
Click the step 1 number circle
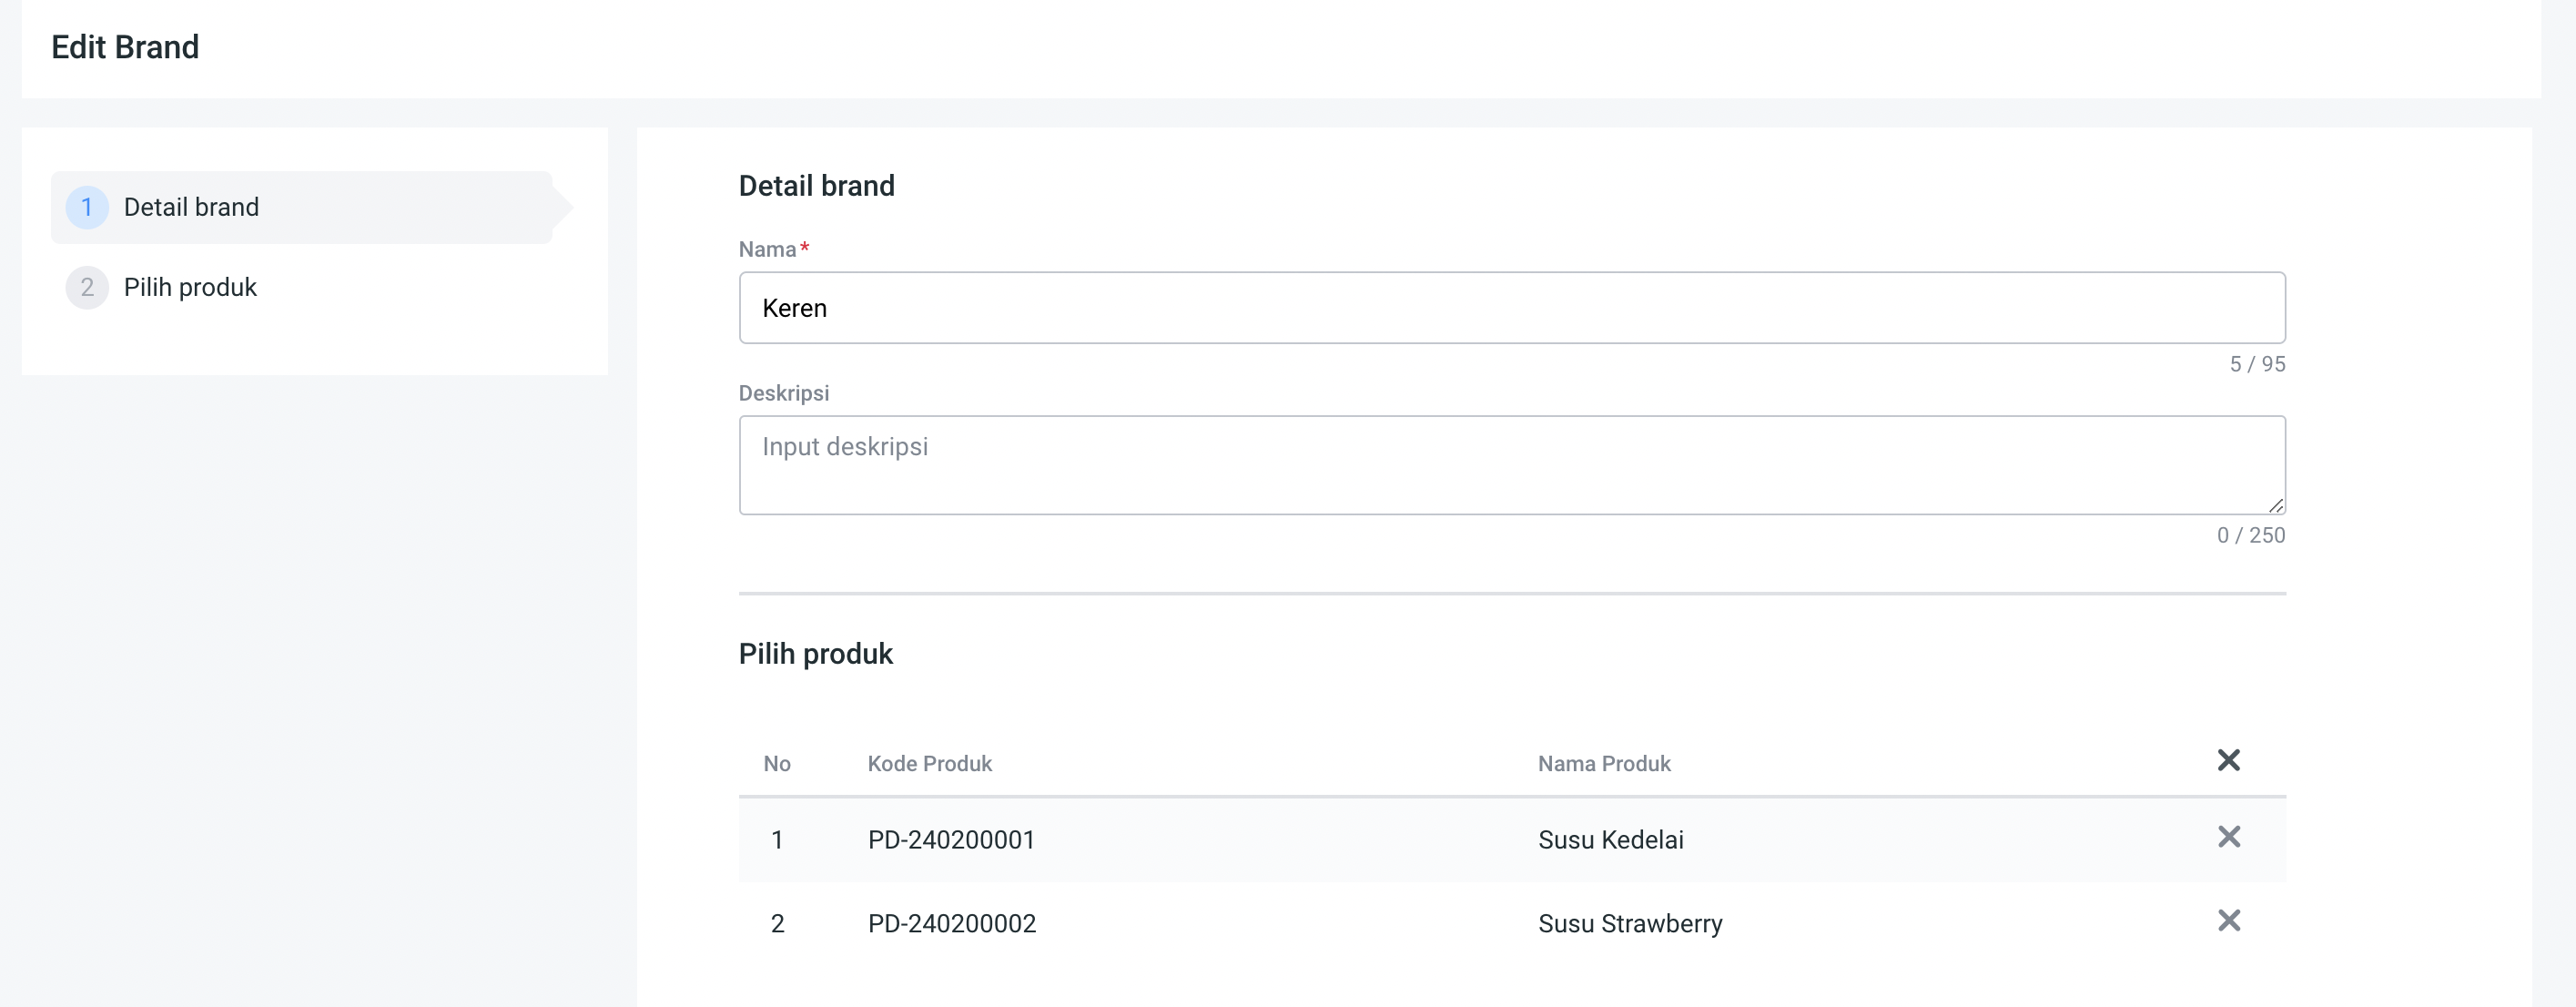[87, 207]
